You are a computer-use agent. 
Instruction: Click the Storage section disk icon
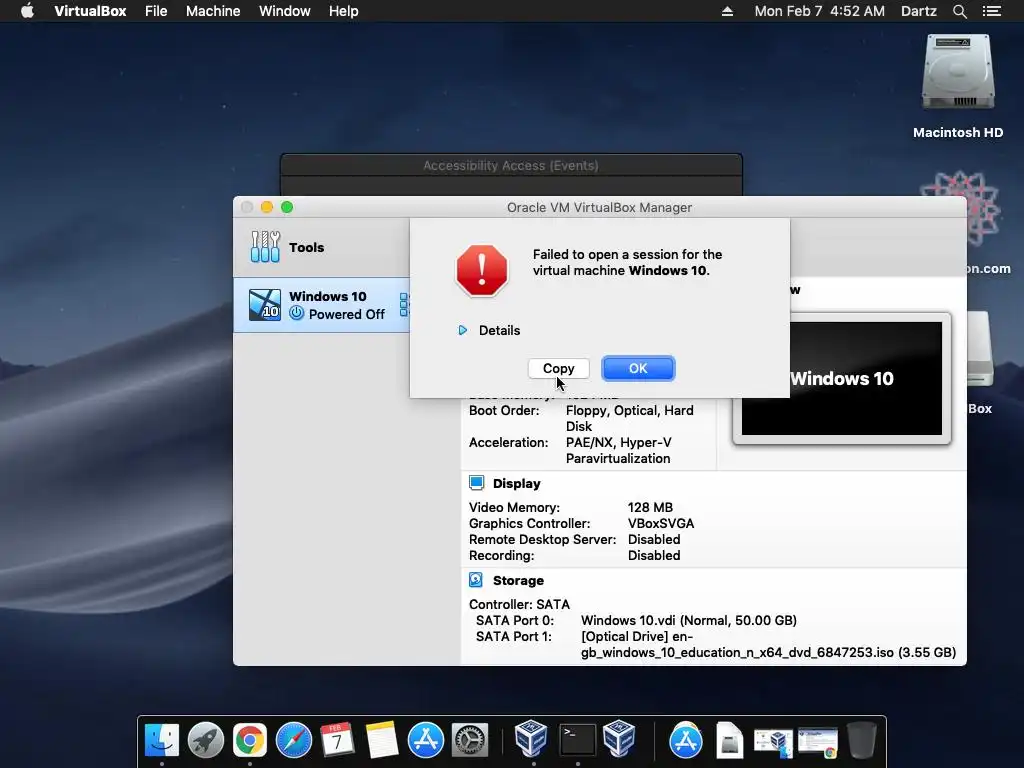tap(476, 580)
